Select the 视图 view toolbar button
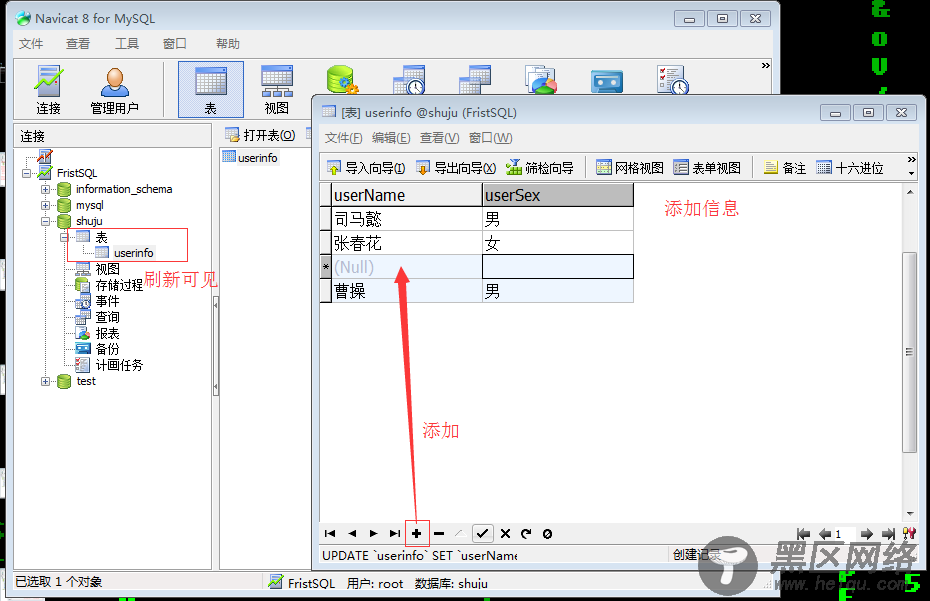 pos(276,90)
